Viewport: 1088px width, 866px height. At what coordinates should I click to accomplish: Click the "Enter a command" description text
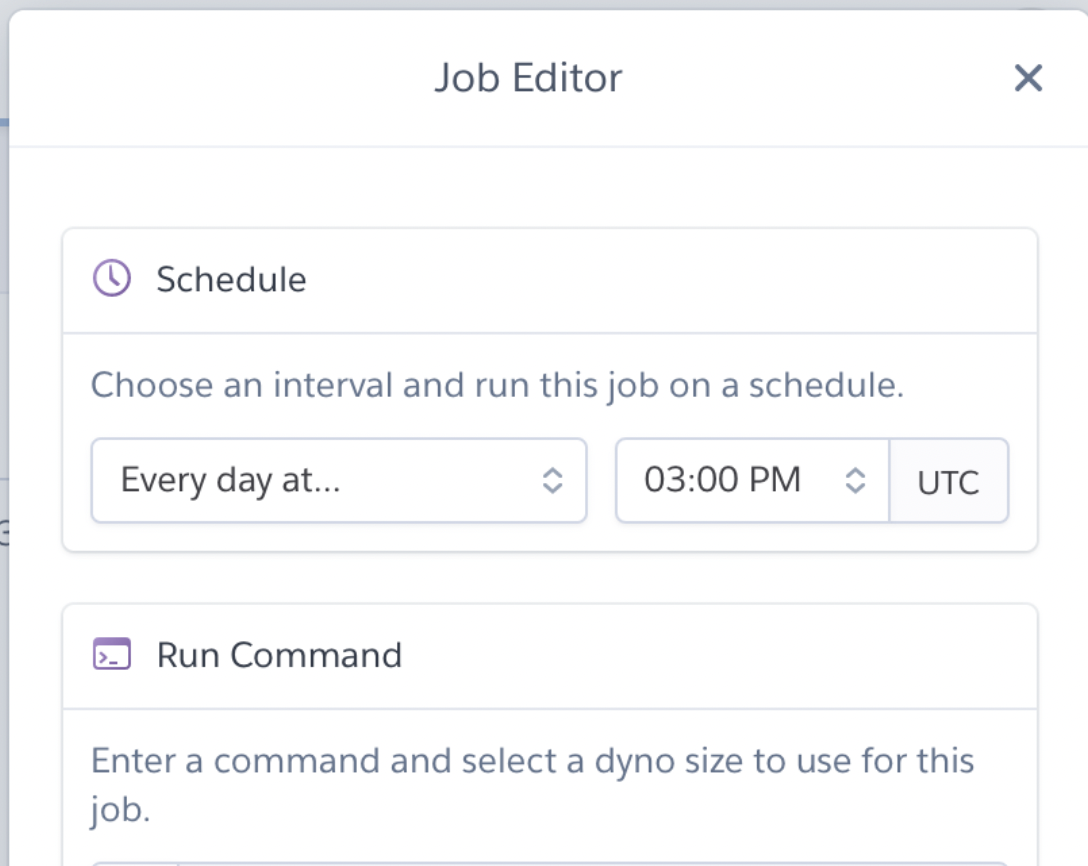pyautogui.click(x=532, y=761)
